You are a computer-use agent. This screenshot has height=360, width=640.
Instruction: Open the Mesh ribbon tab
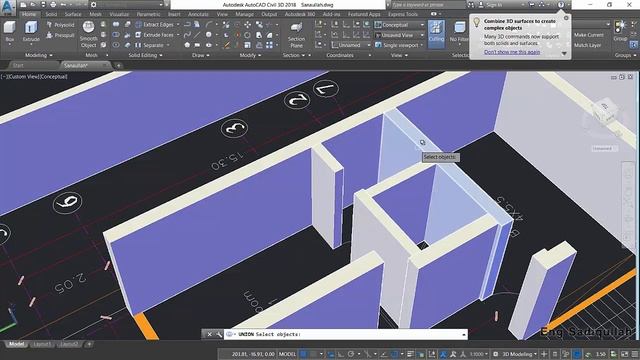point(96,14)
